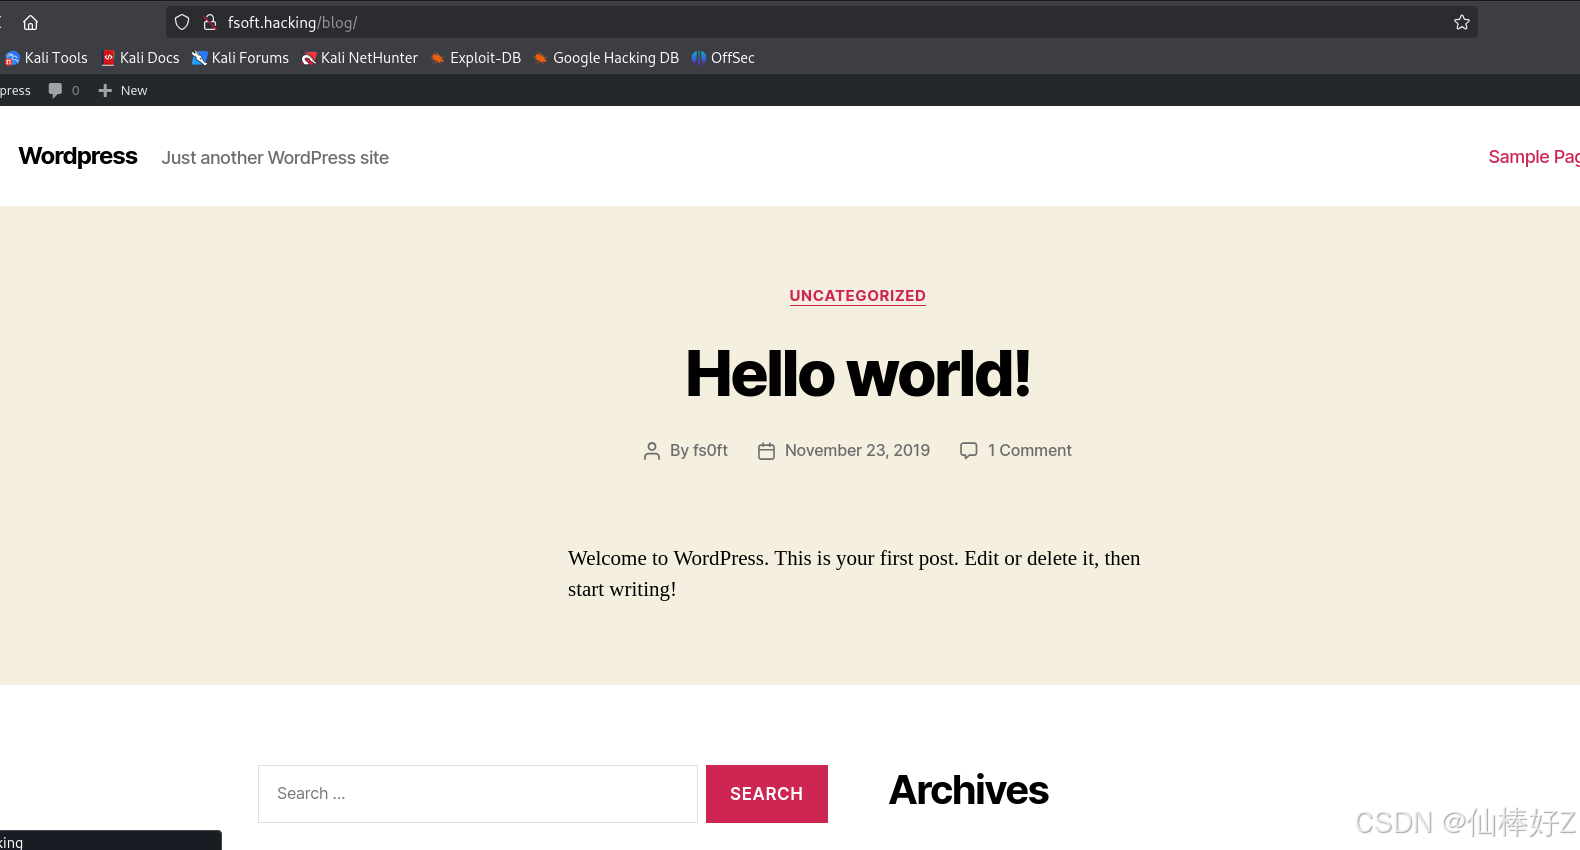The height and width of the screenshot is (850, 1580).
Task: Click the padlock site security icon
Action: [210, 22]
